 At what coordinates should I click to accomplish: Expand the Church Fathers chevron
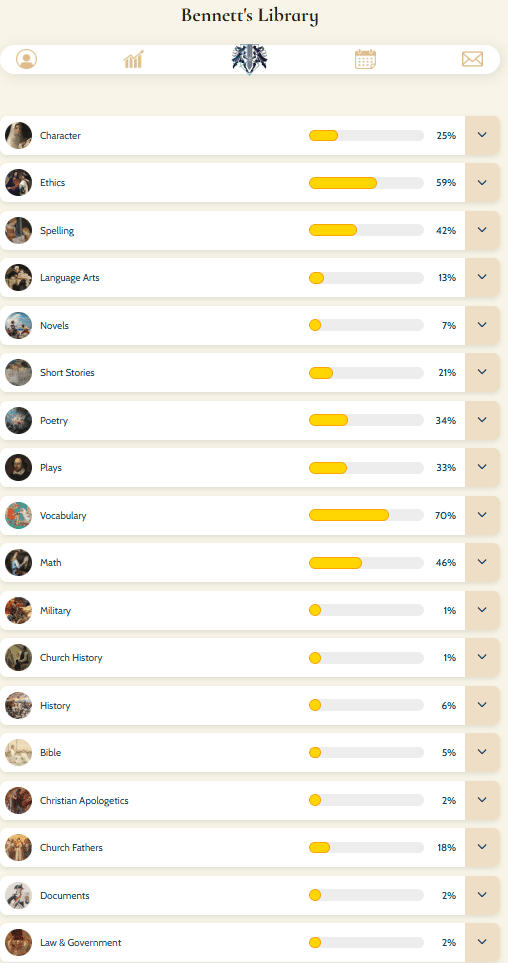click(482, 847)
